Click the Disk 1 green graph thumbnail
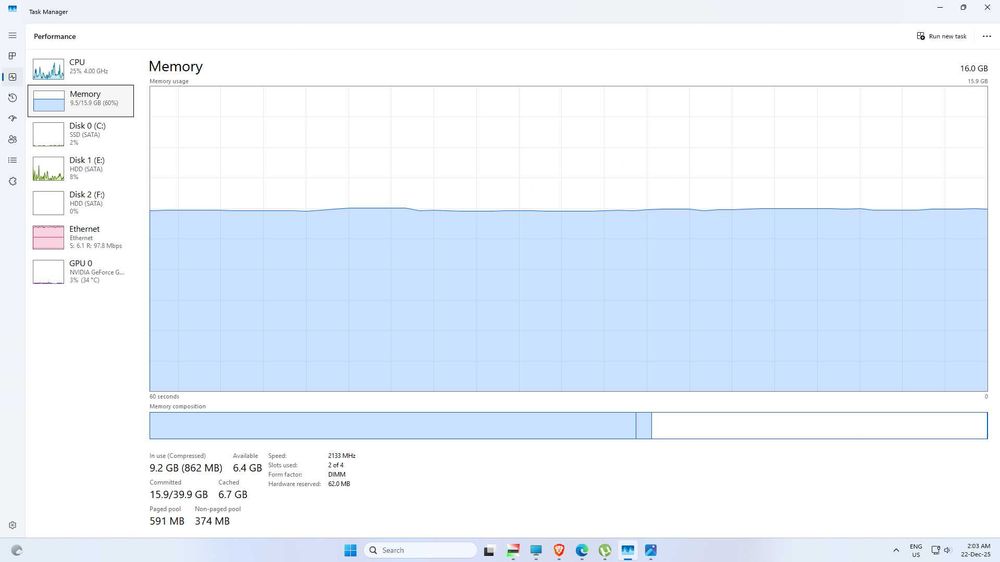Image resolution: width=1000 pixels, height=562 pixels. [48, 168]
